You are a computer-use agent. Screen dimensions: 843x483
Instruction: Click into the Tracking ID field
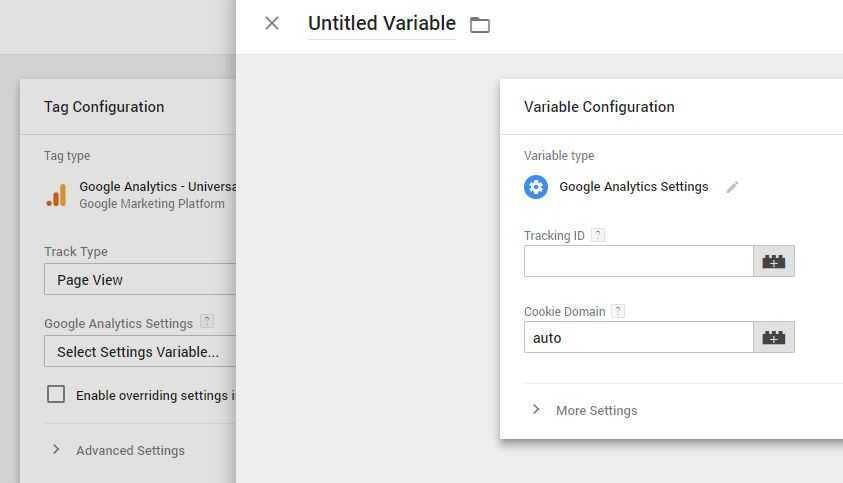pos(639,261)
